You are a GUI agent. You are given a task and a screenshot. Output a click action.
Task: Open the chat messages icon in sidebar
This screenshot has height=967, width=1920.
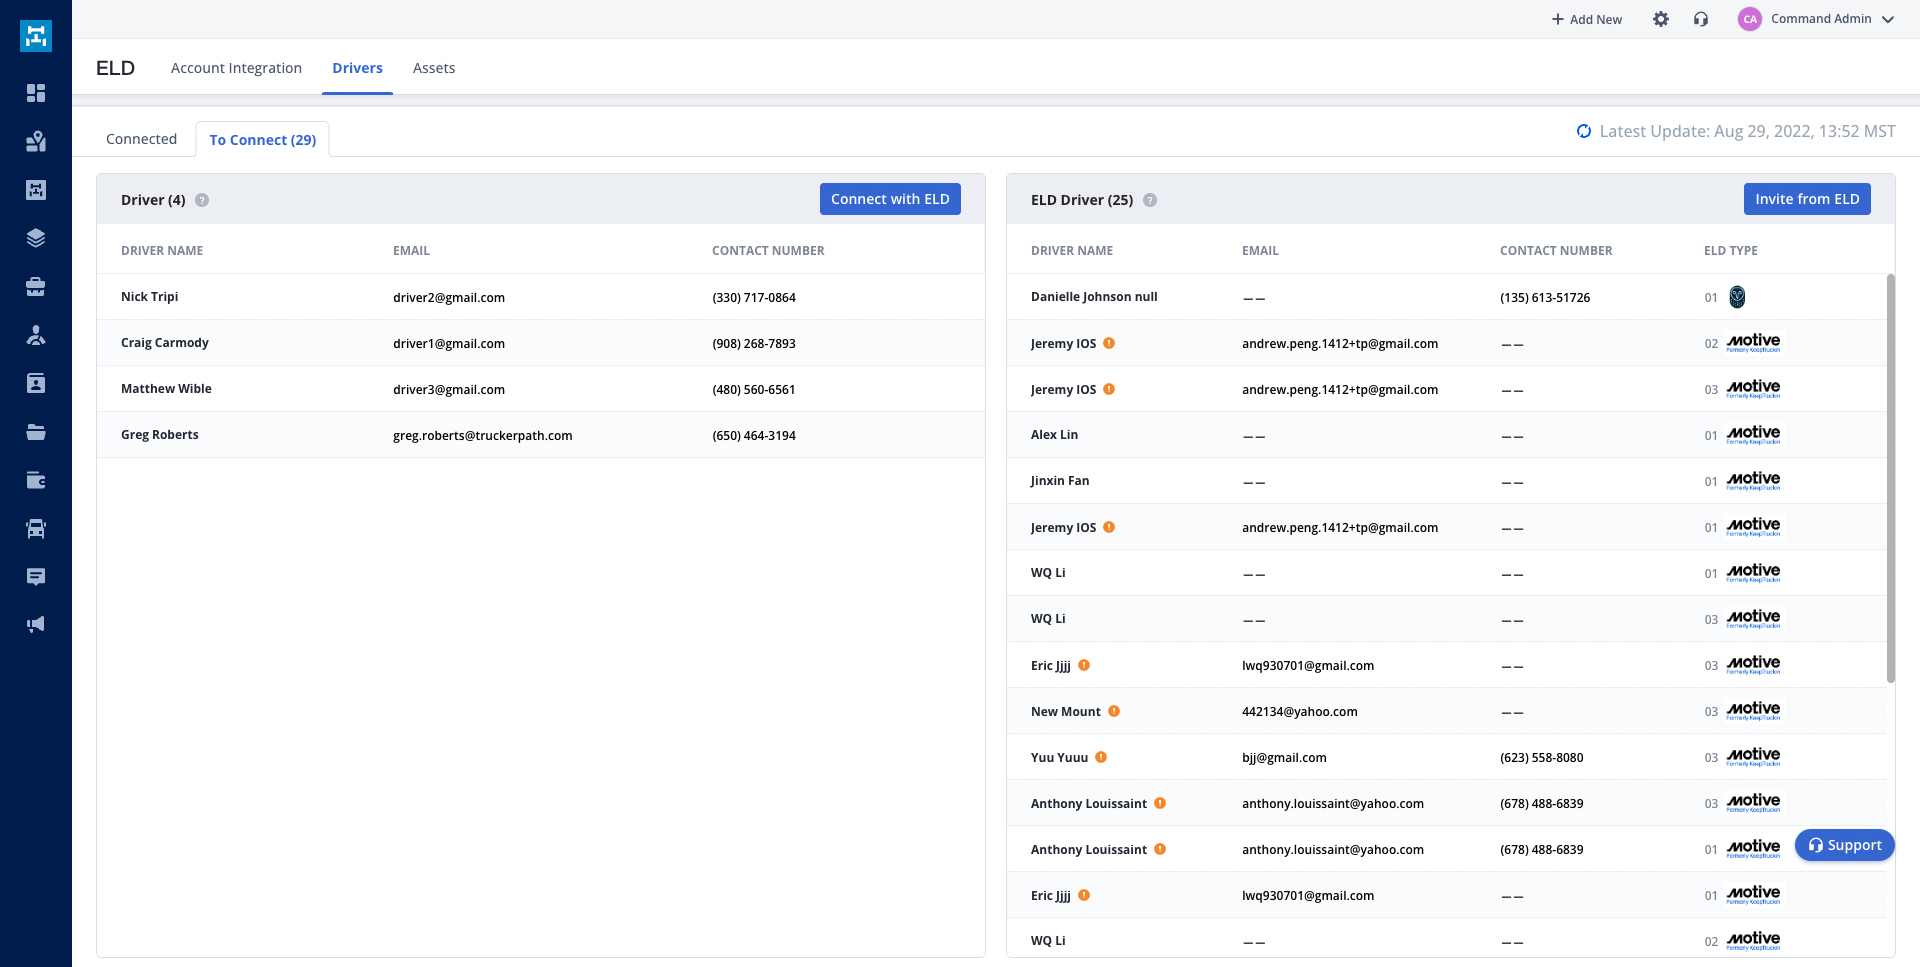click(x=36, y=577)
